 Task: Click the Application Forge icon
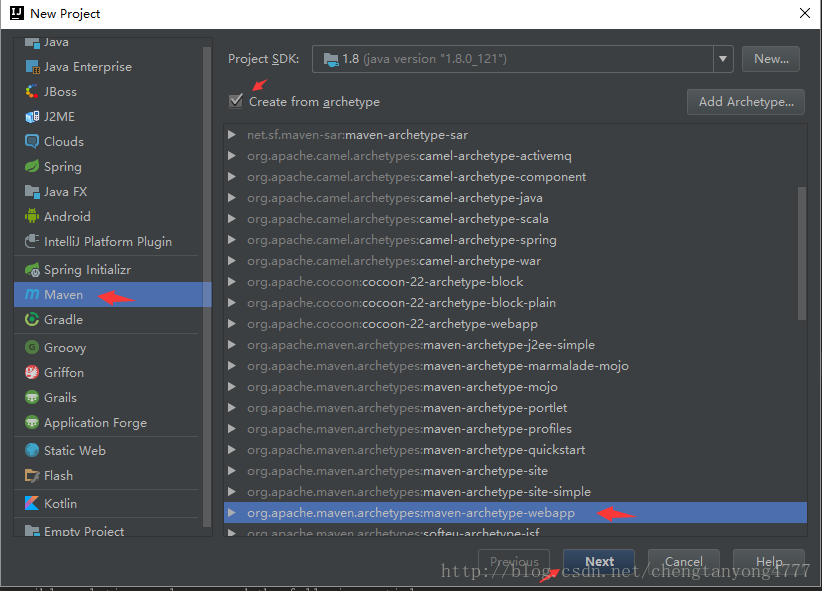[x=32, y=422]
